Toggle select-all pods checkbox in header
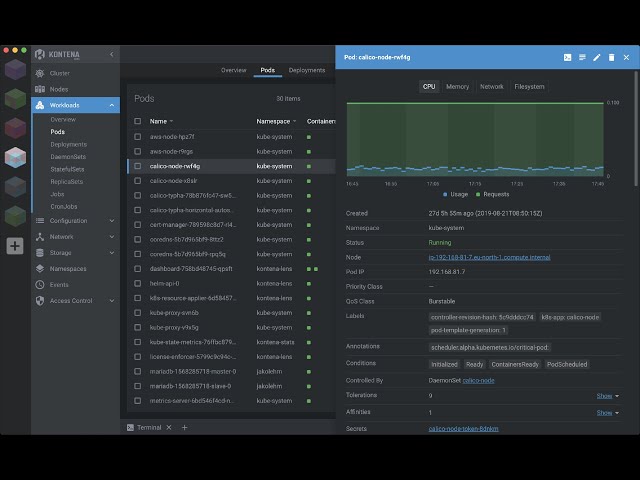640x480 pixels. pyautogui.click(x=138, y=121)
